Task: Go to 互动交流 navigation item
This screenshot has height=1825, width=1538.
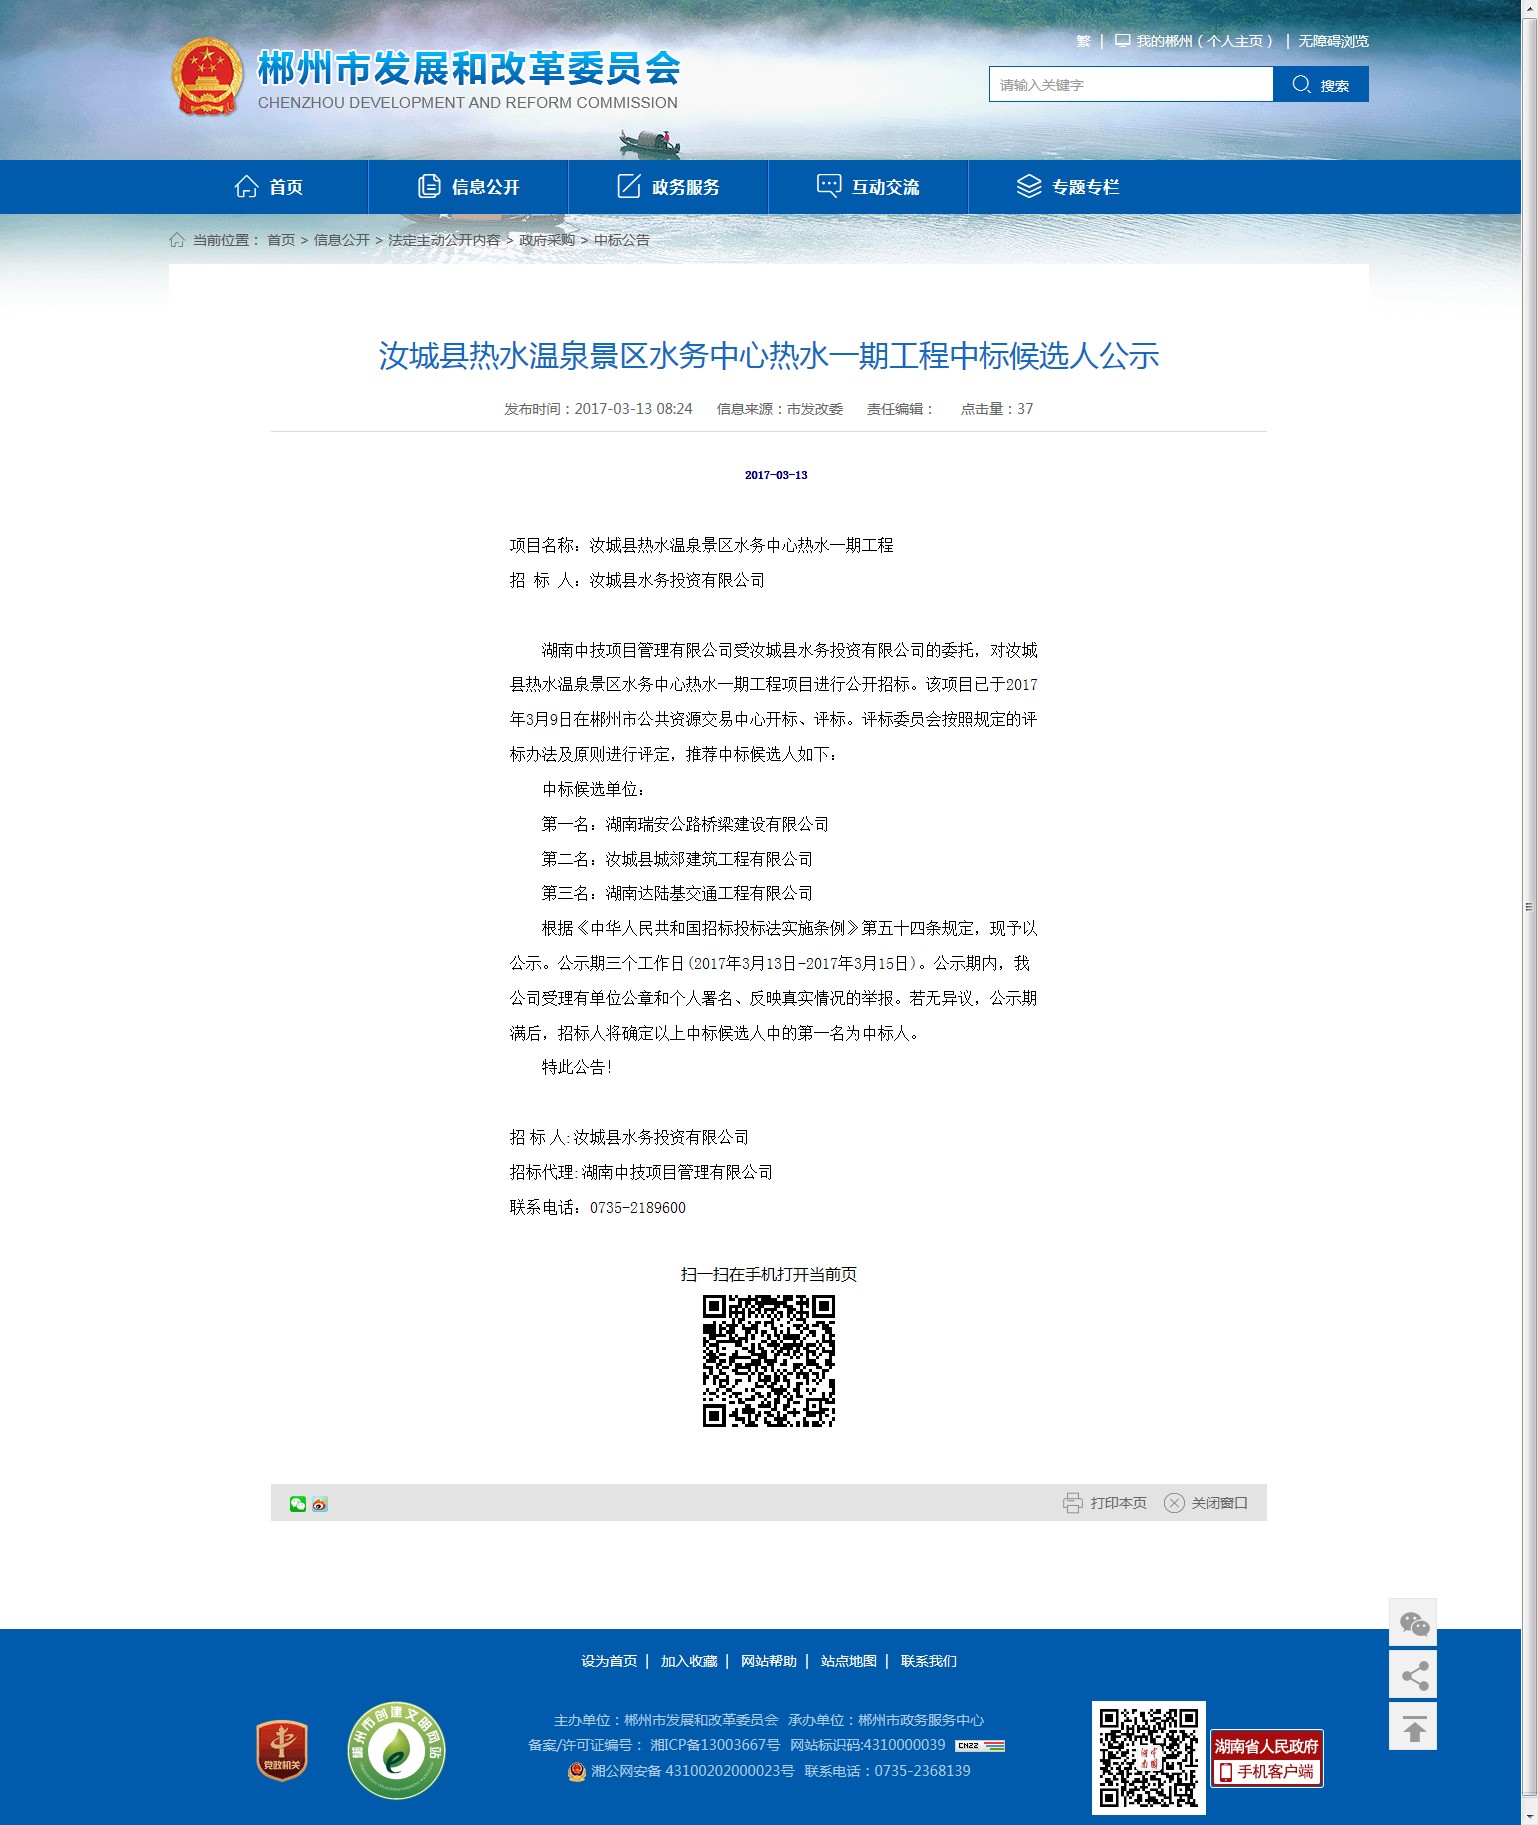Action: [868, 187]
